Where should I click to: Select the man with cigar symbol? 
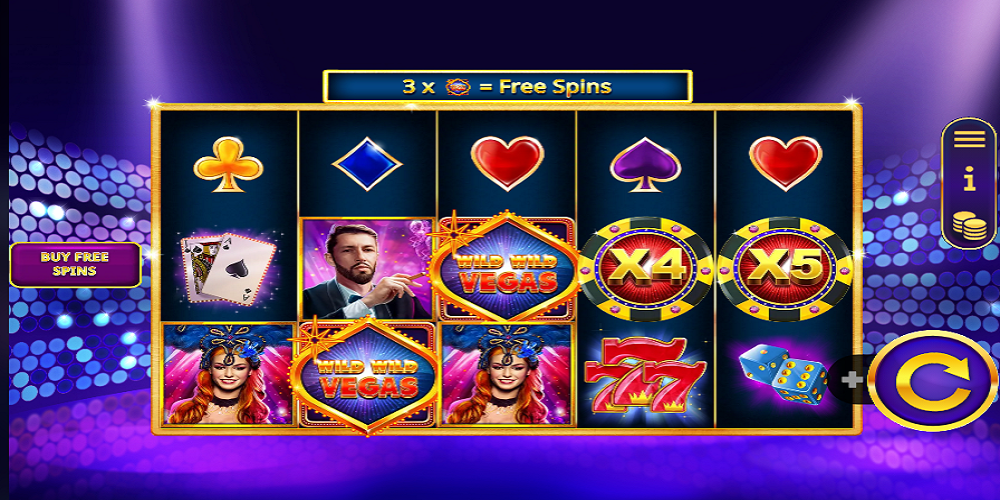[x=367, y=268]
